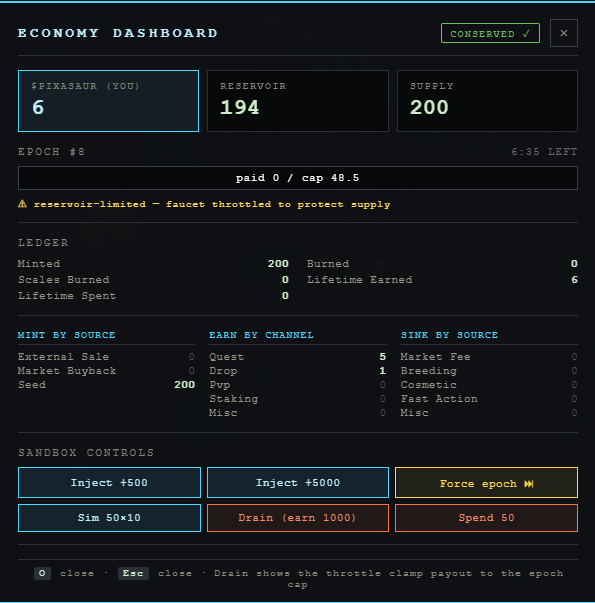The width and height of the screenshot is (595, 603).
Task: Click the 6:35 LEFT timer
Action: point(544,152)
